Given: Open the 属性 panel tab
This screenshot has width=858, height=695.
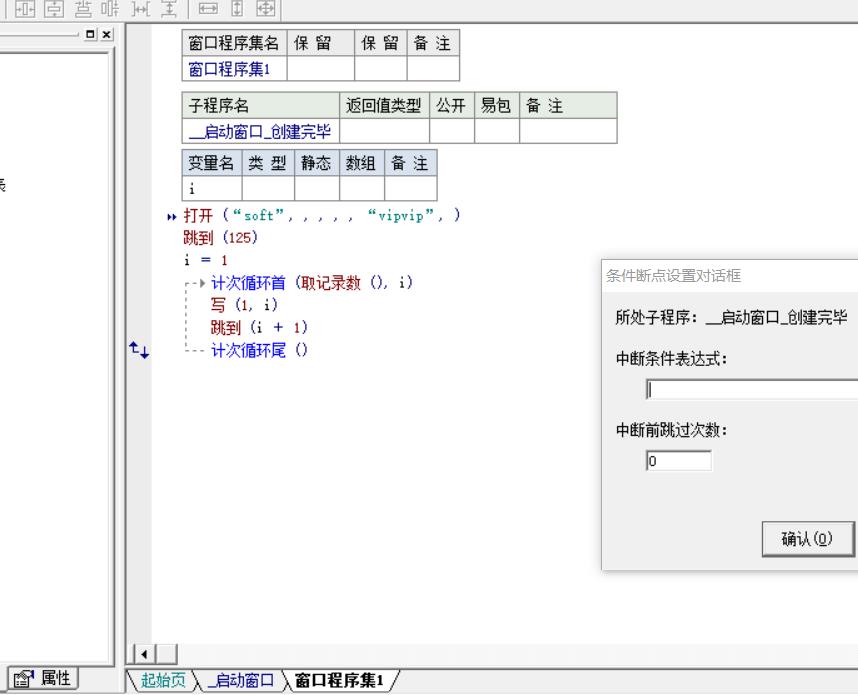Looking at the screenshot, I should (43, 679).
